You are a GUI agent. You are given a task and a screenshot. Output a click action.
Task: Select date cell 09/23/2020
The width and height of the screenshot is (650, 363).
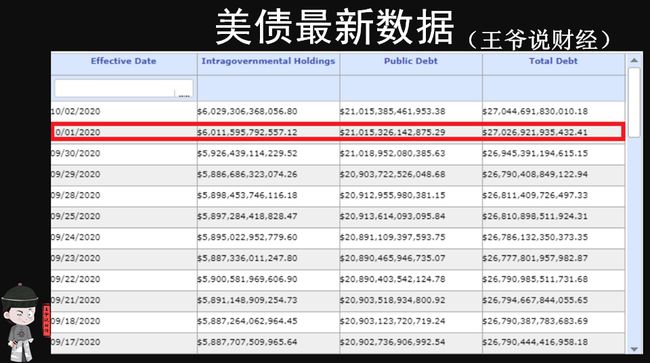pyautogui.click(x=76, y=258)
